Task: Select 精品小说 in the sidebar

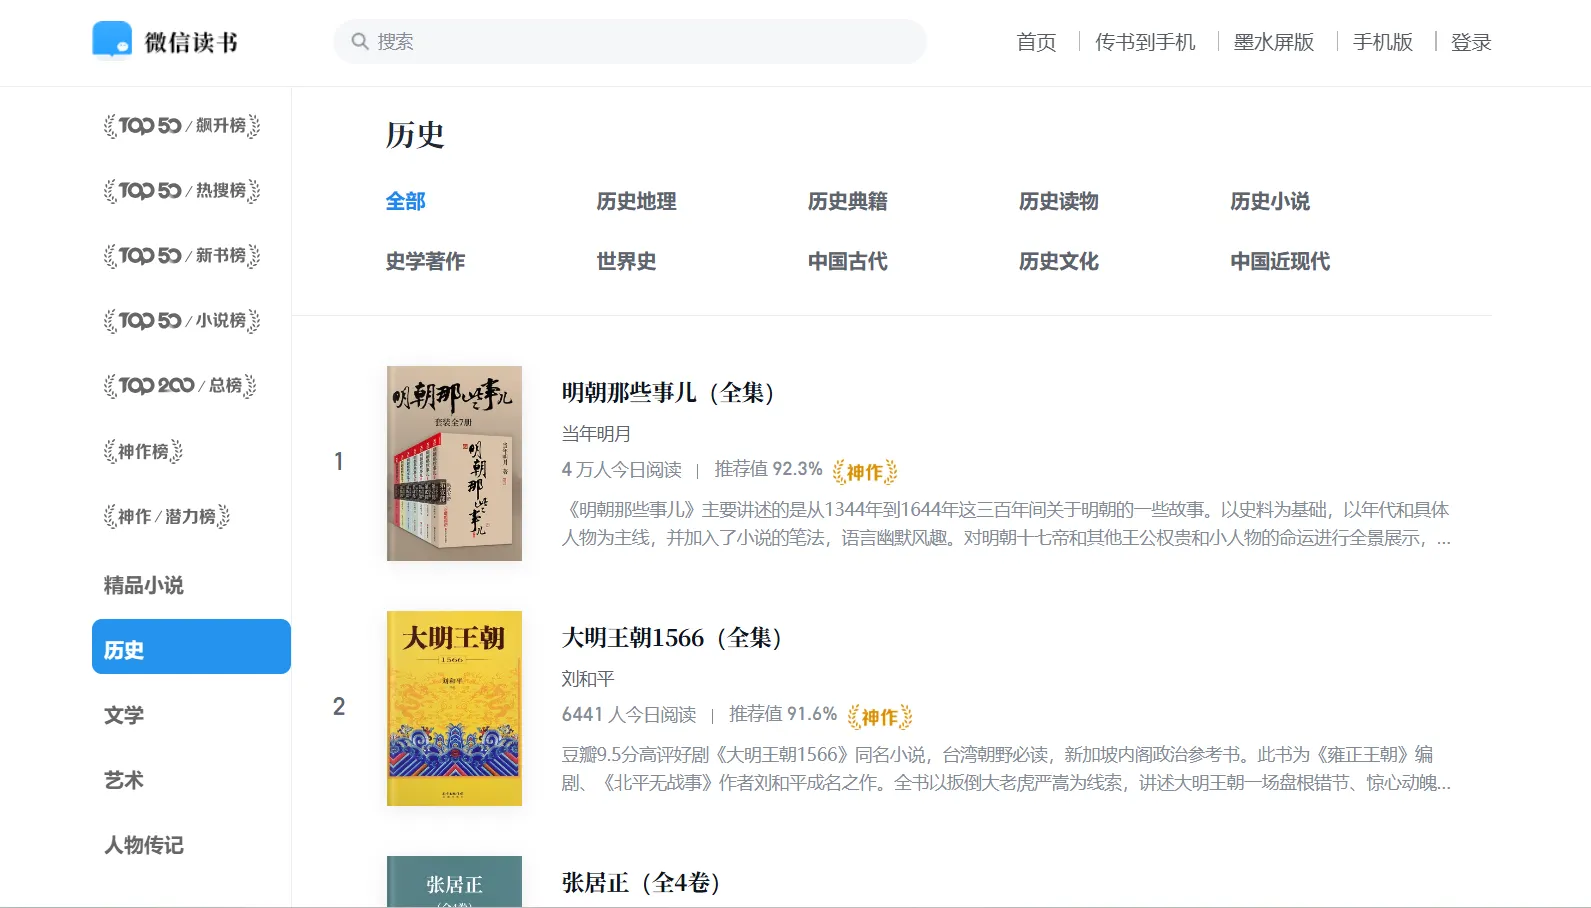Action: (144, 585)
